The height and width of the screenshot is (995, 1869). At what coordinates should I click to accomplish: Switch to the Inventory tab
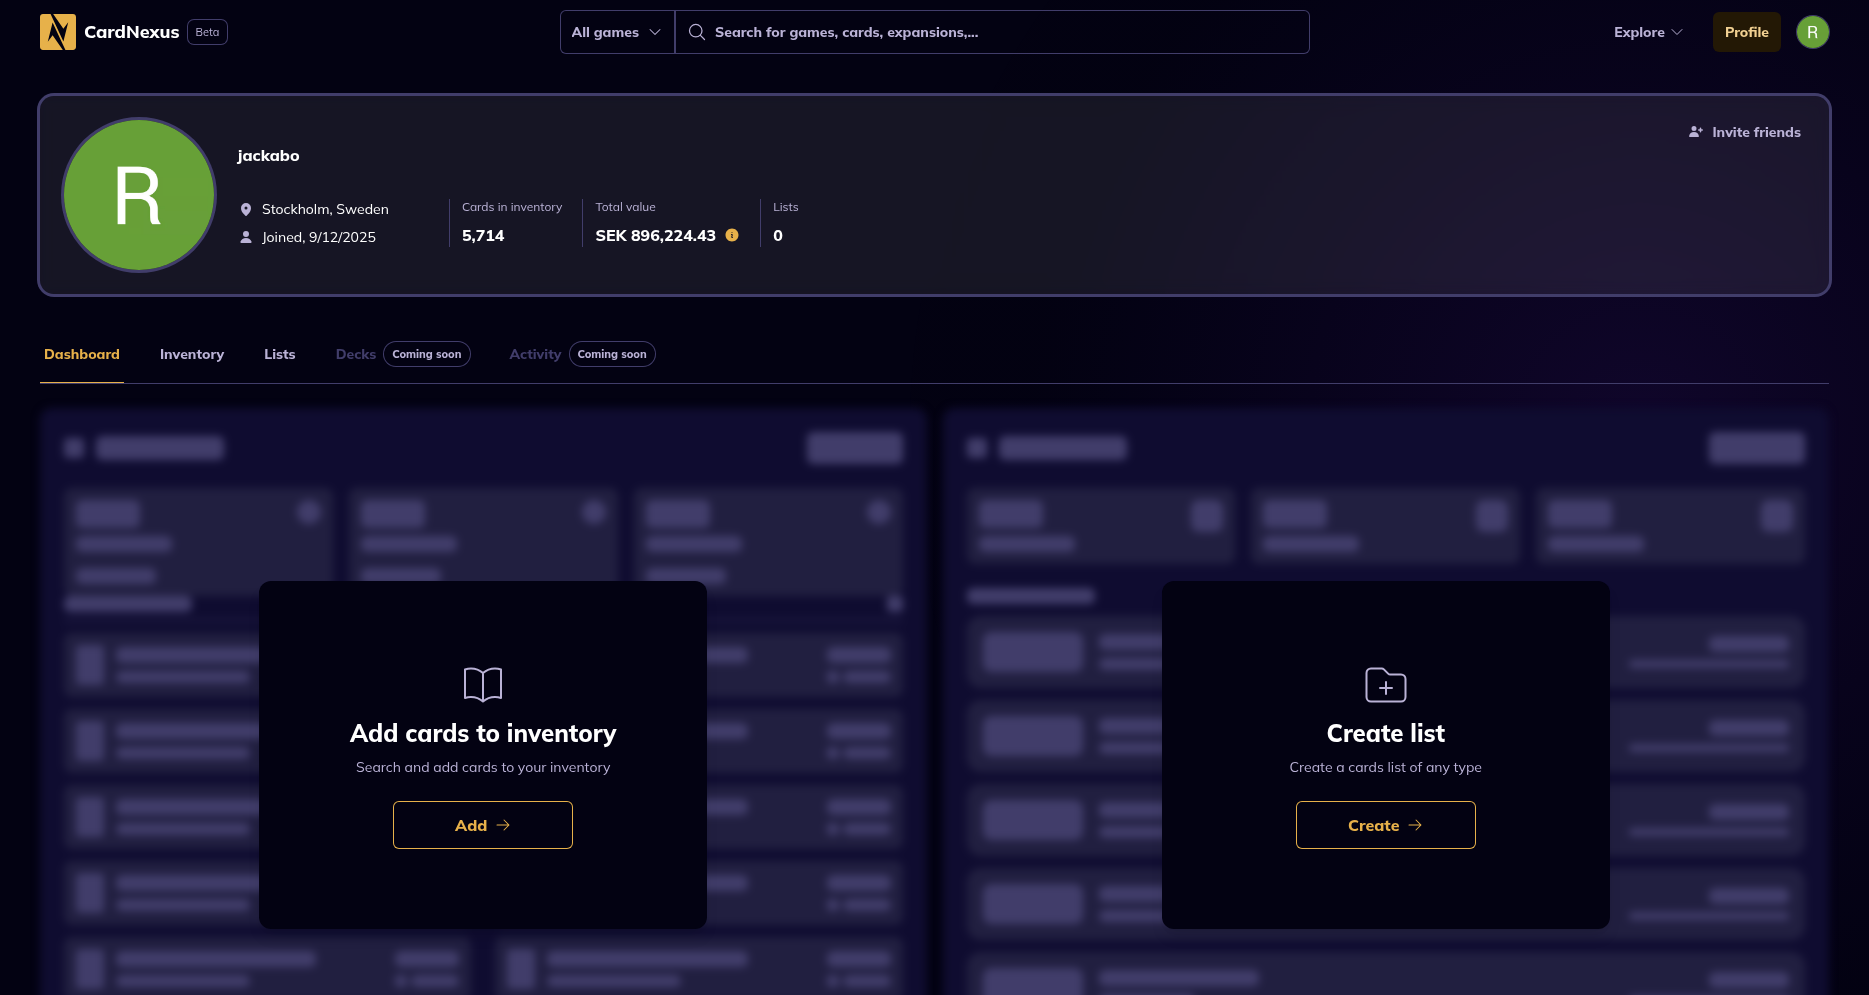point(192,354)
